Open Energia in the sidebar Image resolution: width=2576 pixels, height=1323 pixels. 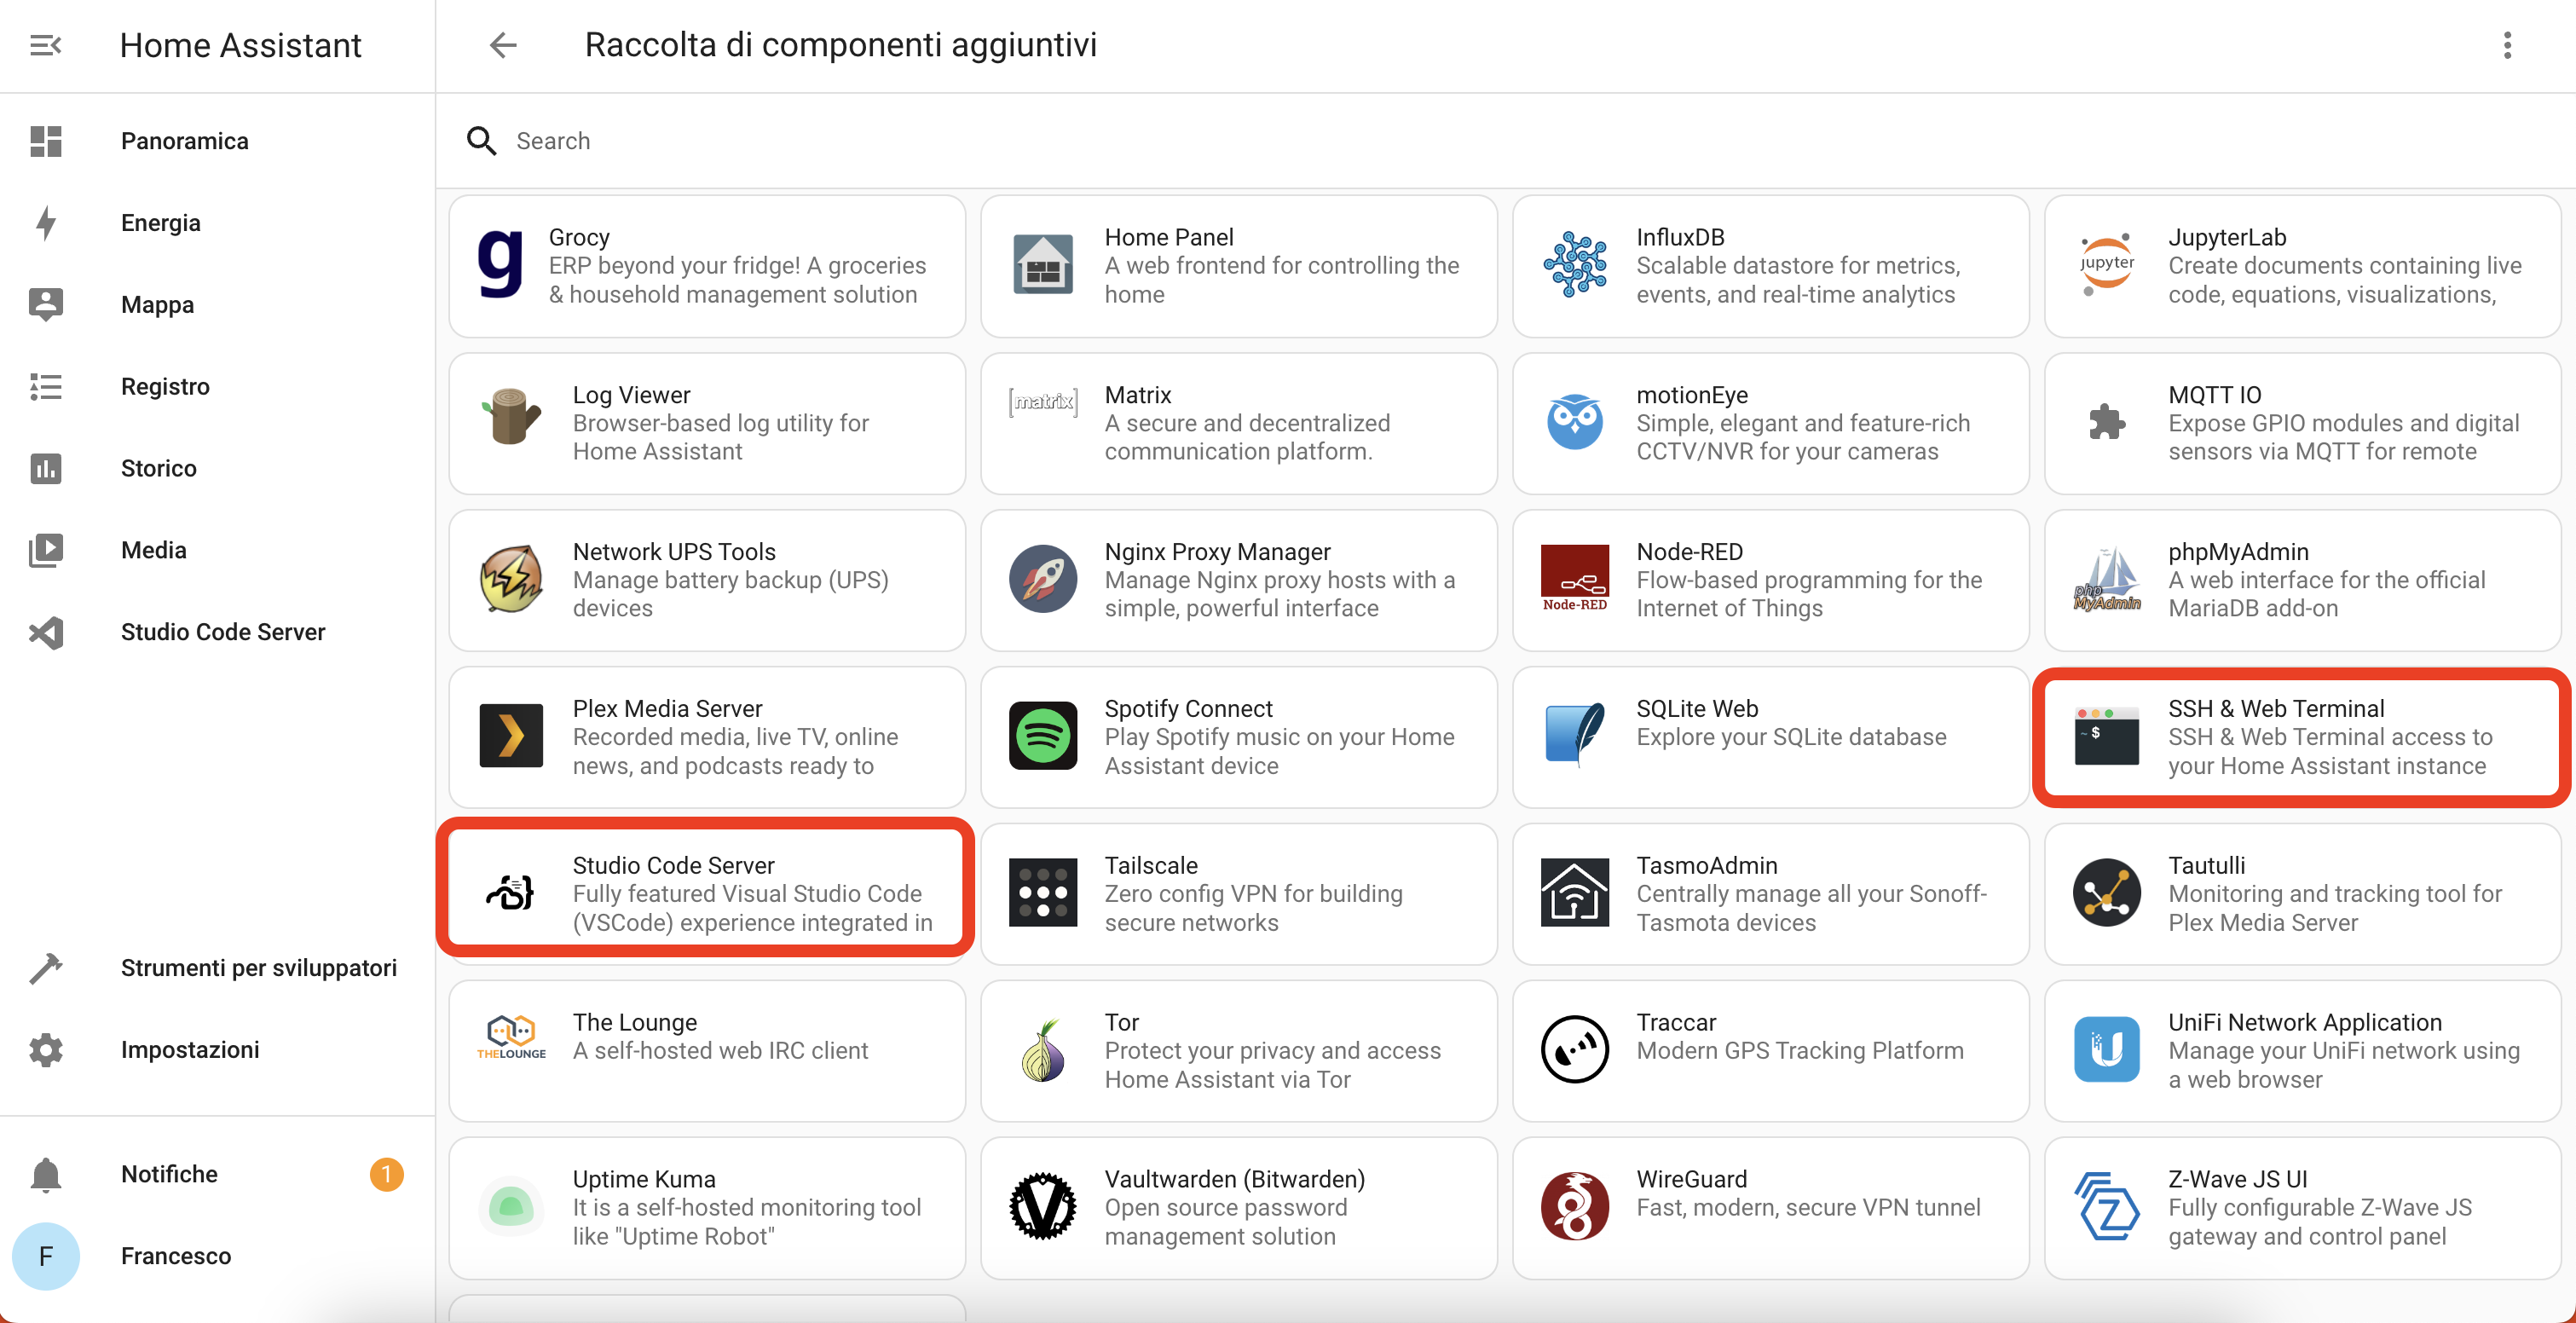pos(217,223)
